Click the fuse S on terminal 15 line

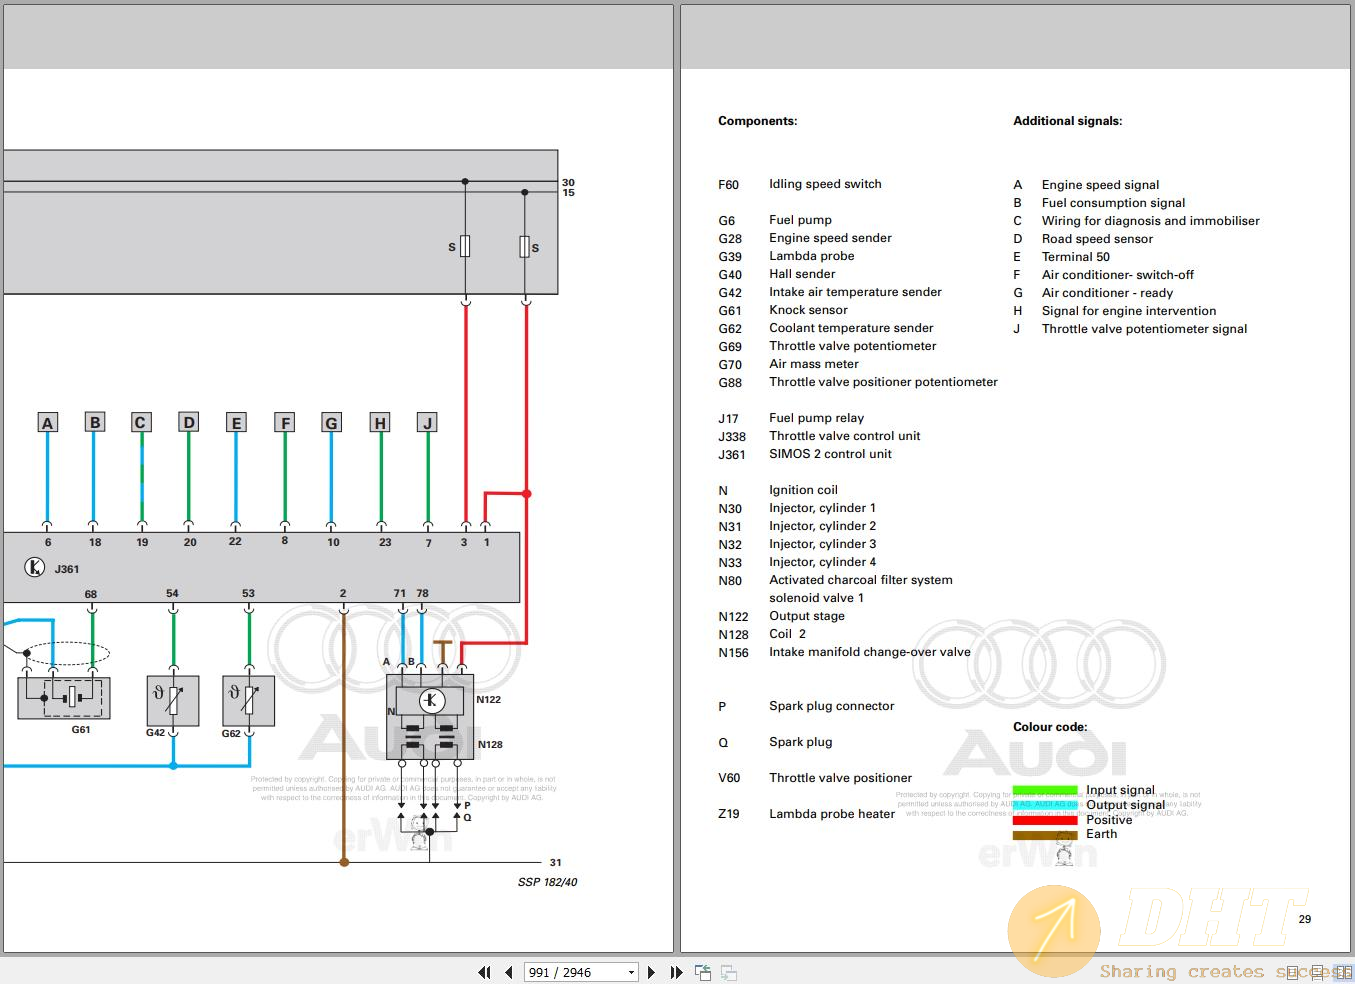pyautogui.click(x=525, y=246)
